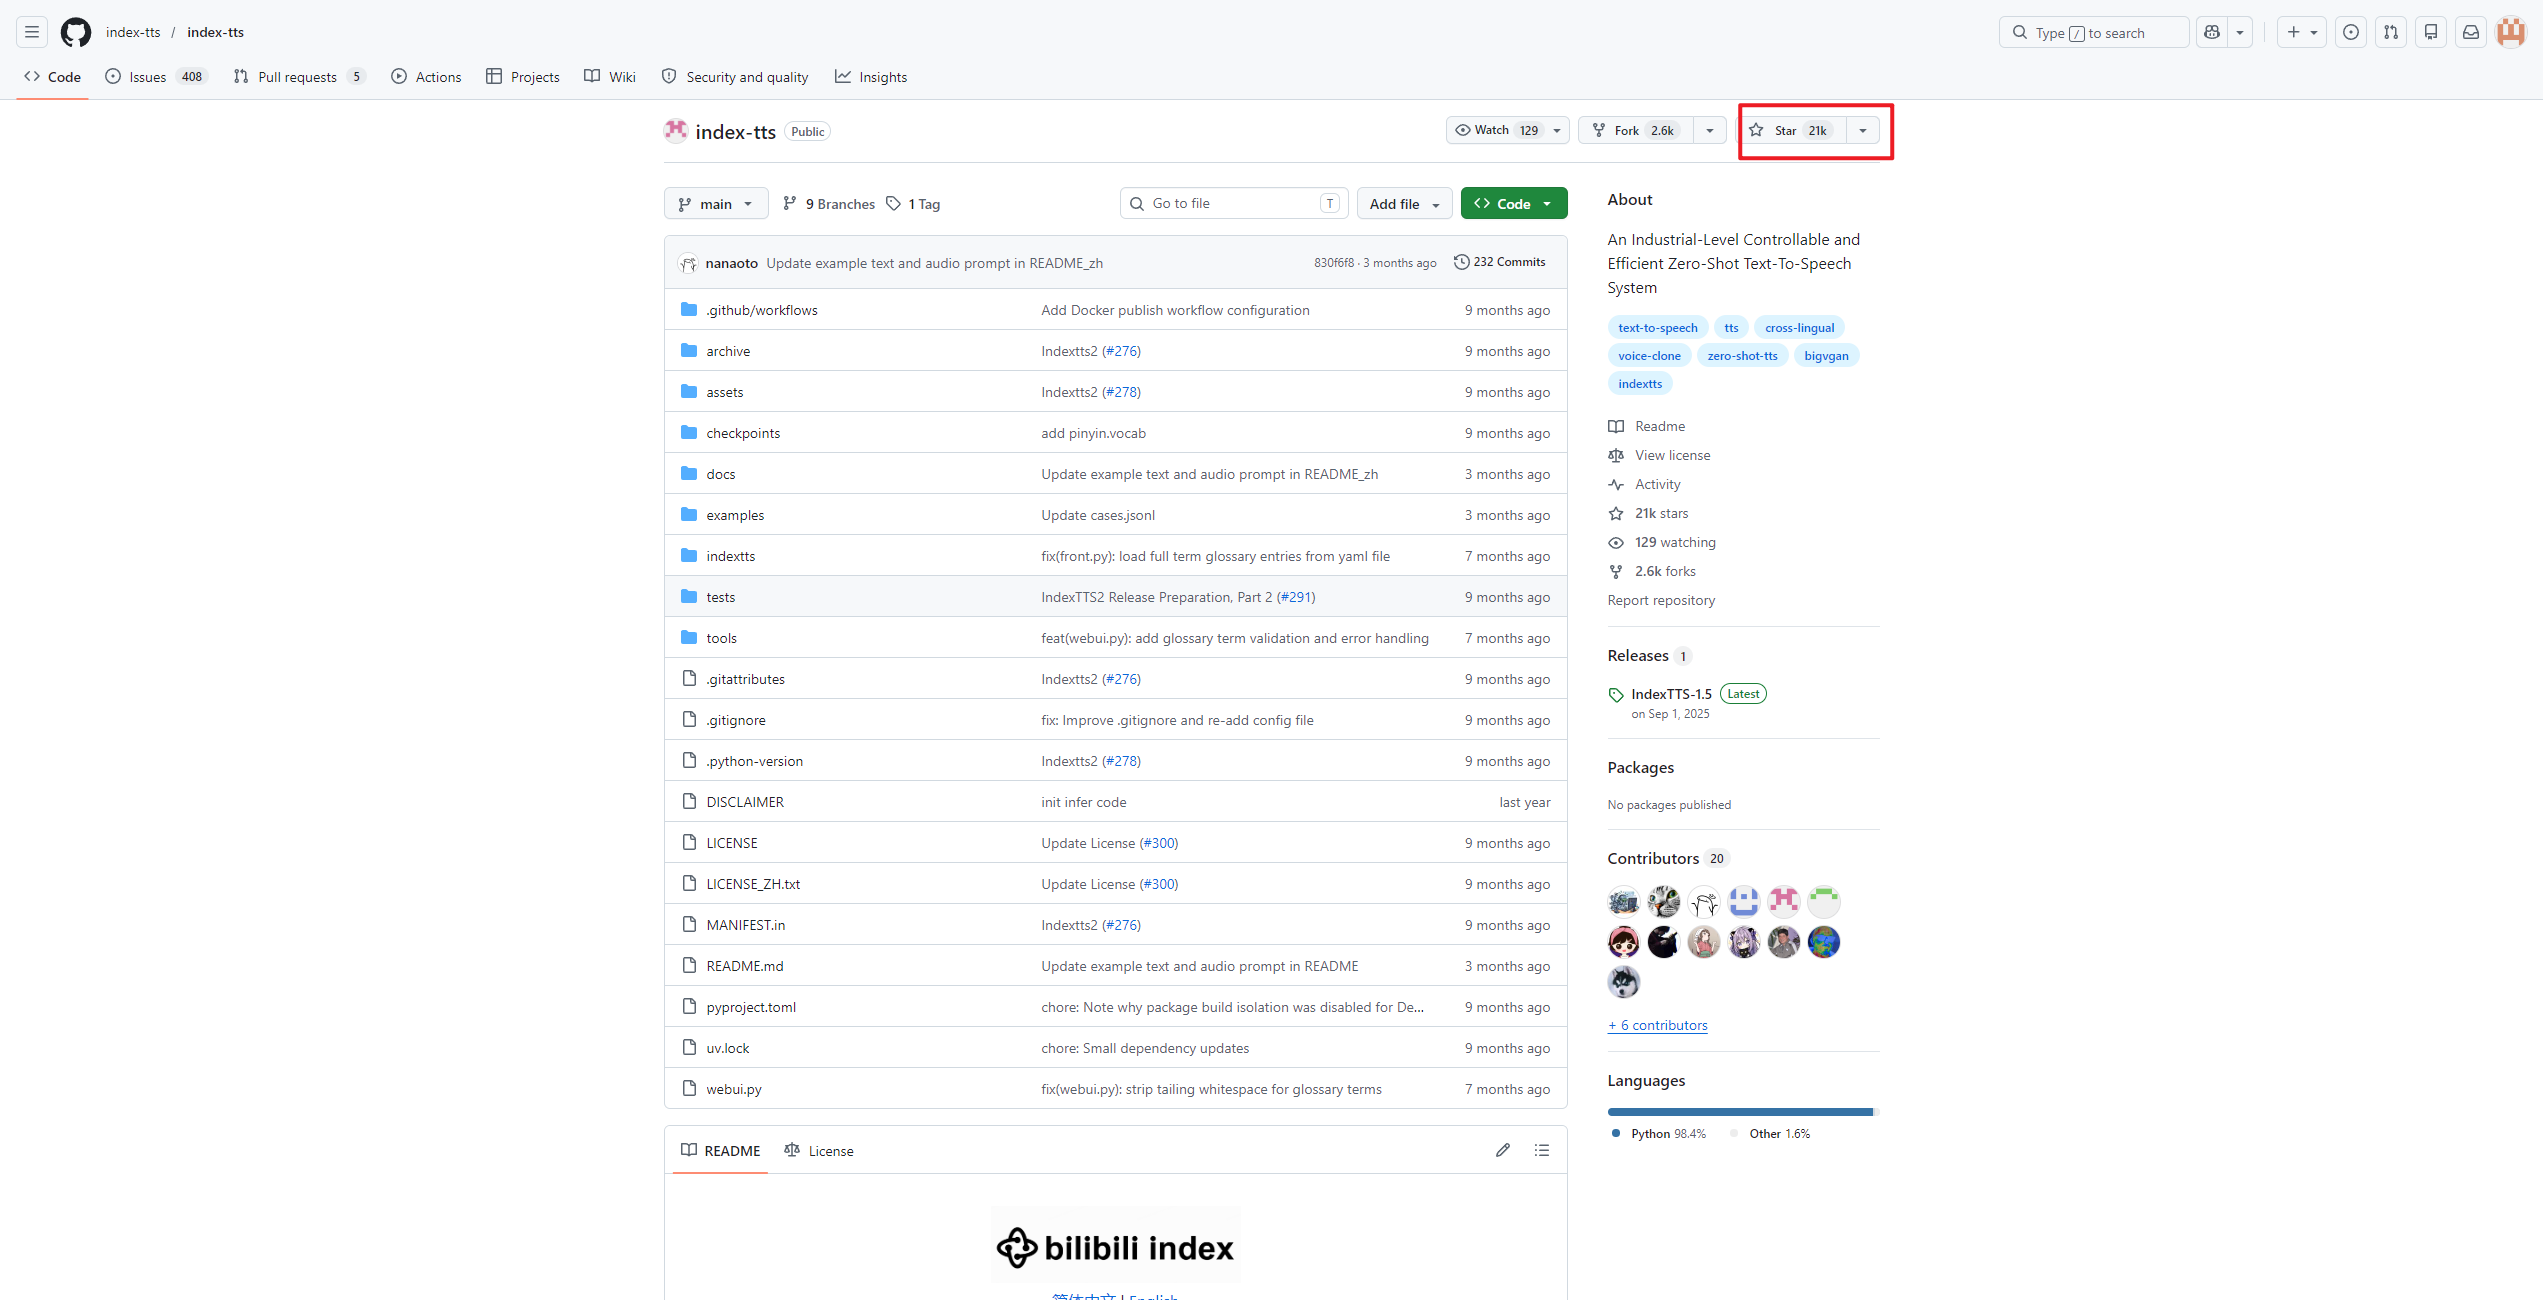The height and width of the screenshot is (1300, 2543).
Task: Open the hamburger navigation menu
Action: [x=32, y=32]
